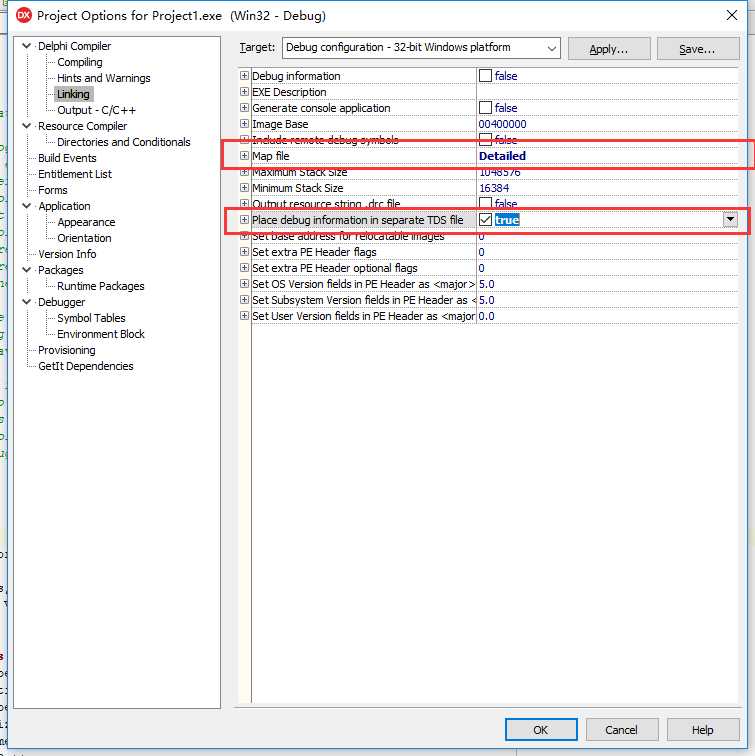
Task: Select Symbol Tables under Debugger
Action: tap(91, 318)
